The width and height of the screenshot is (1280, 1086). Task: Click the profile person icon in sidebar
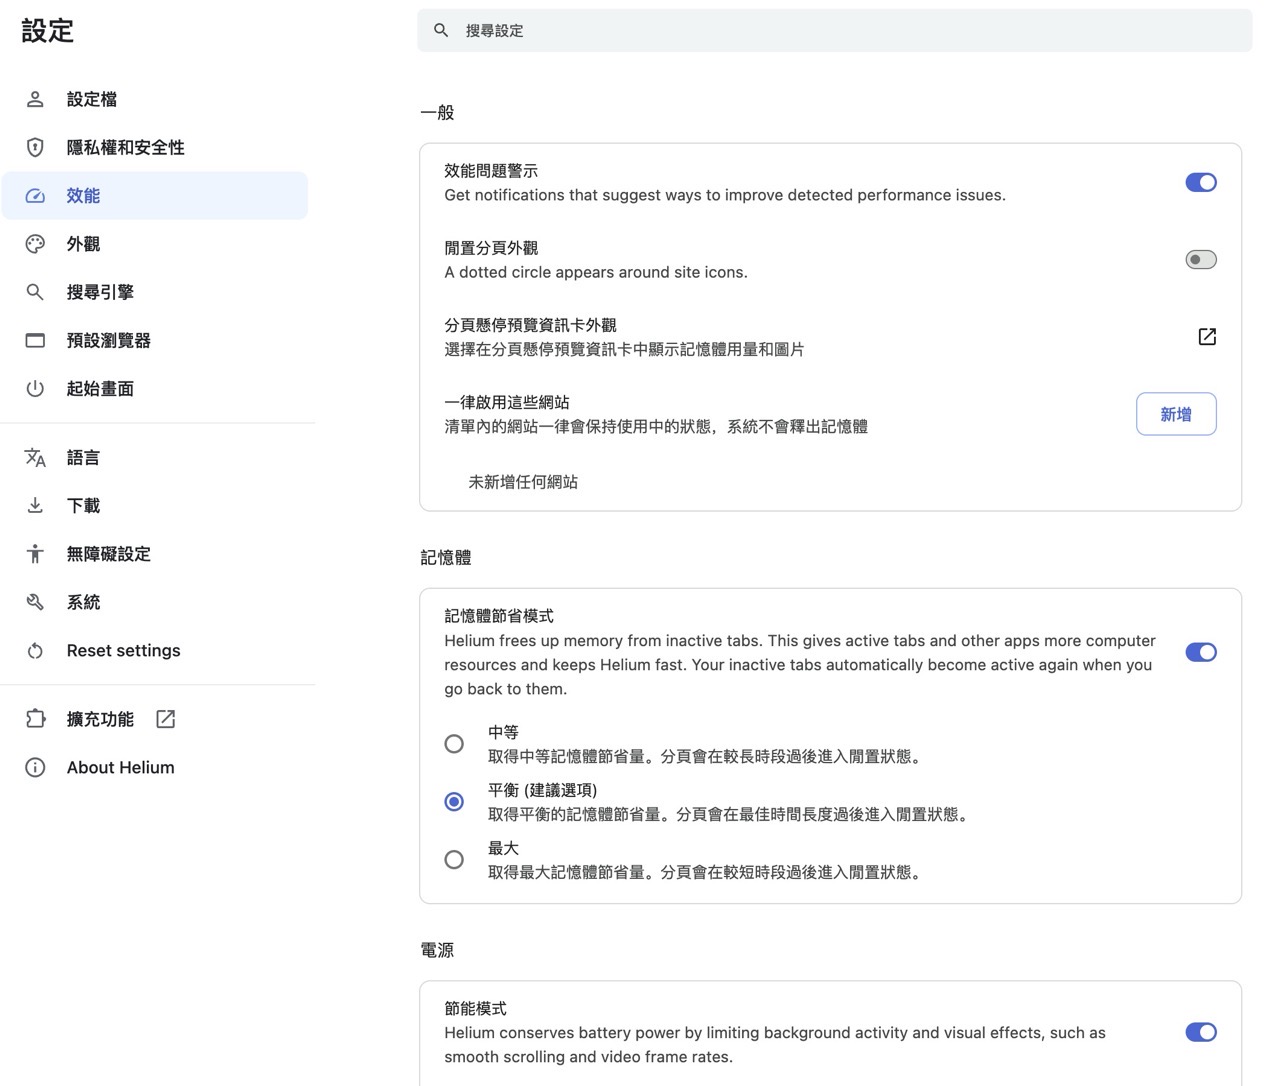click(35, 99)
